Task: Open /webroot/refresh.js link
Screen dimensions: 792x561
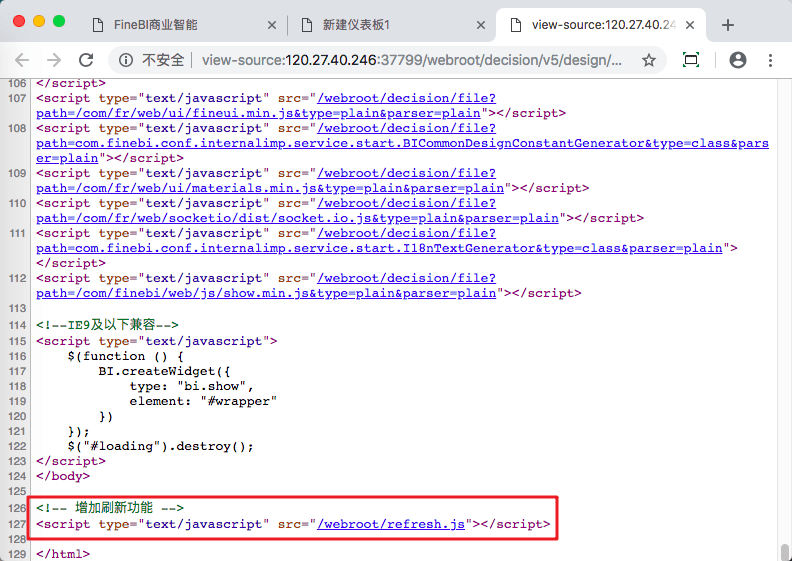Action: (390, 524)
